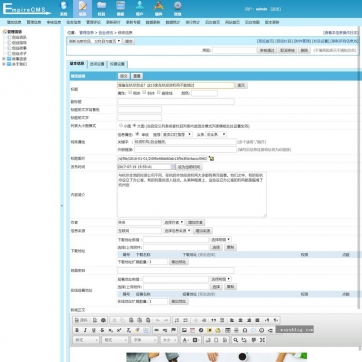Click the 增加作者 button
The image size is (362, 362).
[195, 222]
